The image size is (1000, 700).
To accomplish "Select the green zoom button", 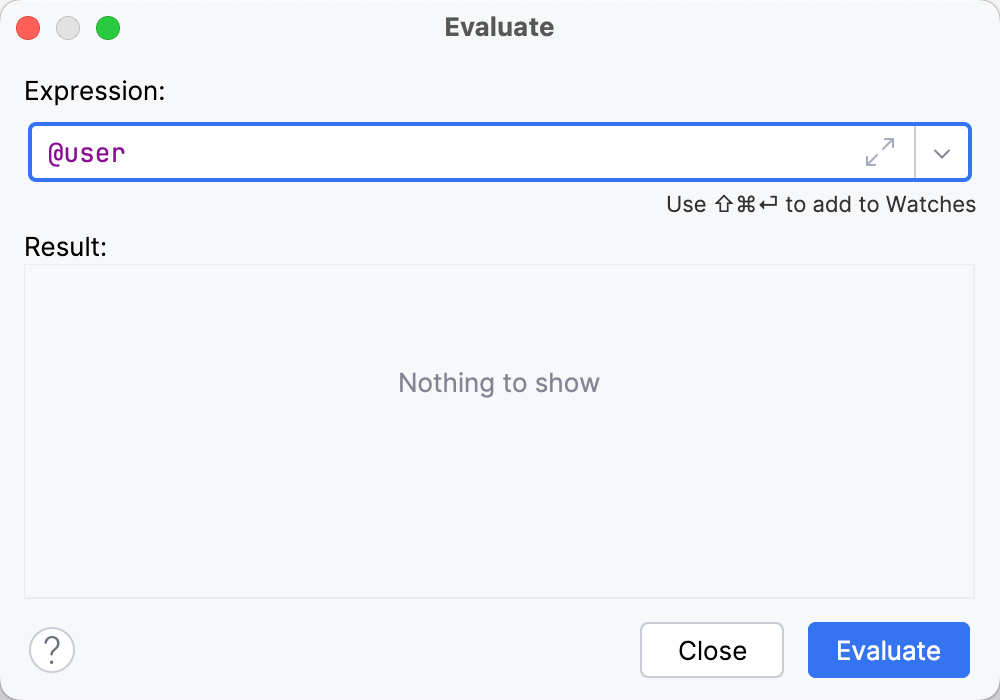I will [108, 28].
